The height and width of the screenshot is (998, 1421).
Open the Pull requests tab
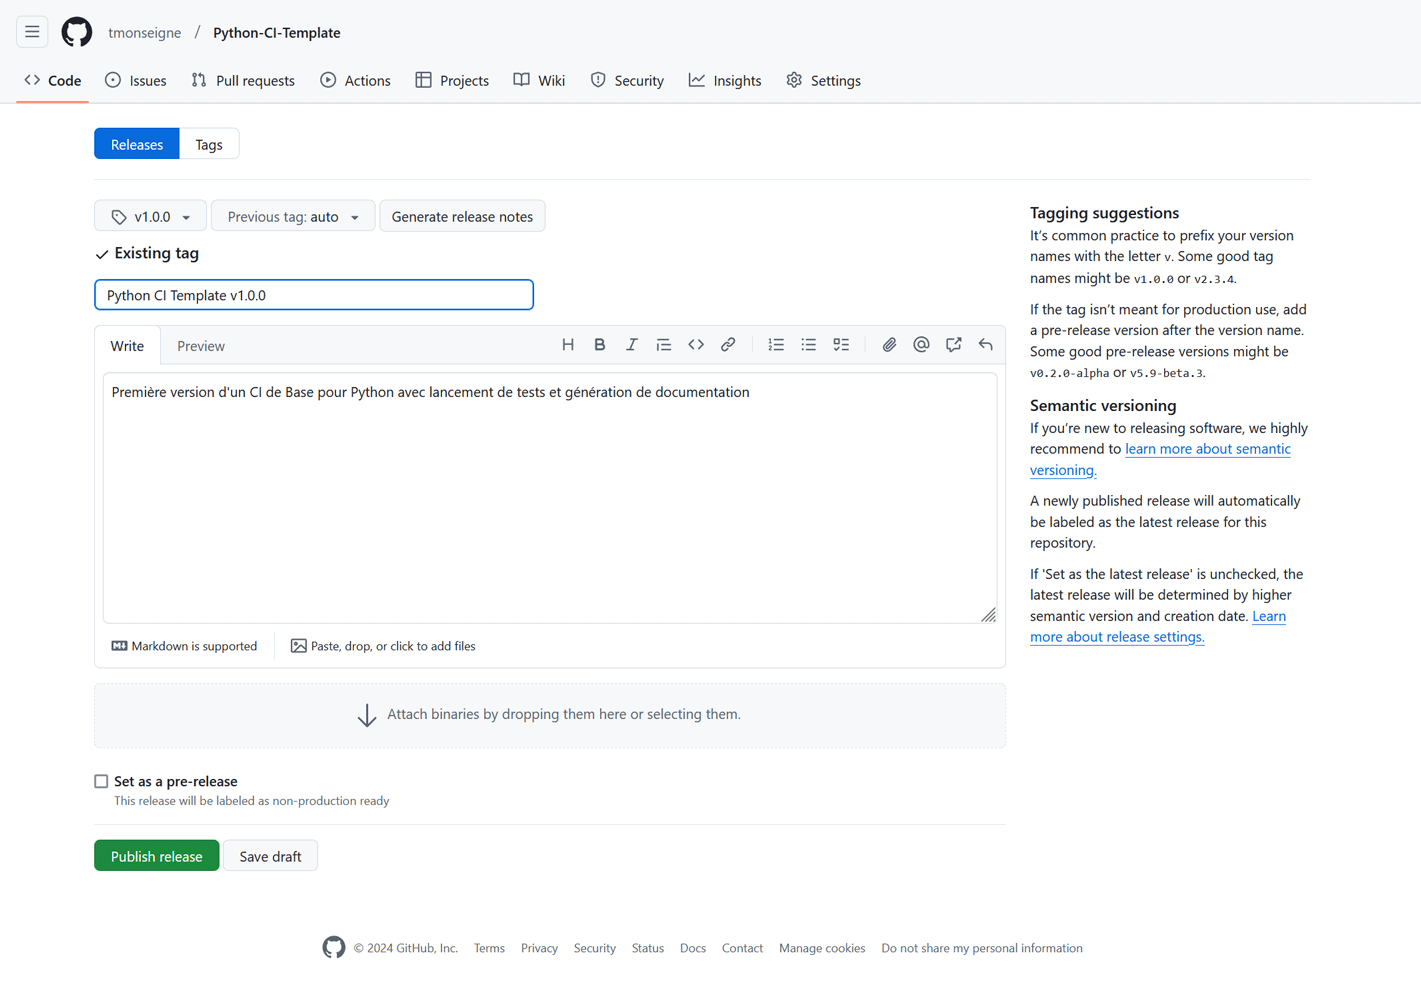click(243, 80)
